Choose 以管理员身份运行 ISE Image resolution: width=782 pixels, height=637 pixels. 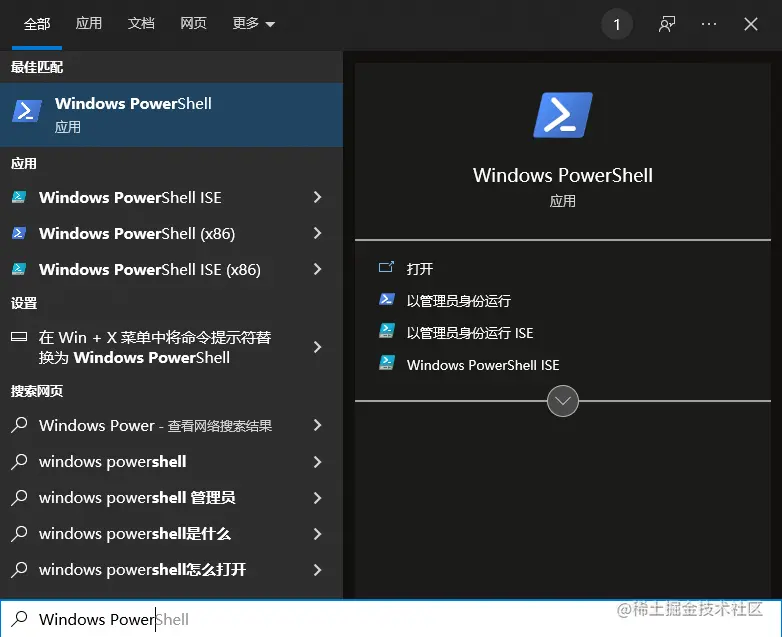click(x=470, y=333)
